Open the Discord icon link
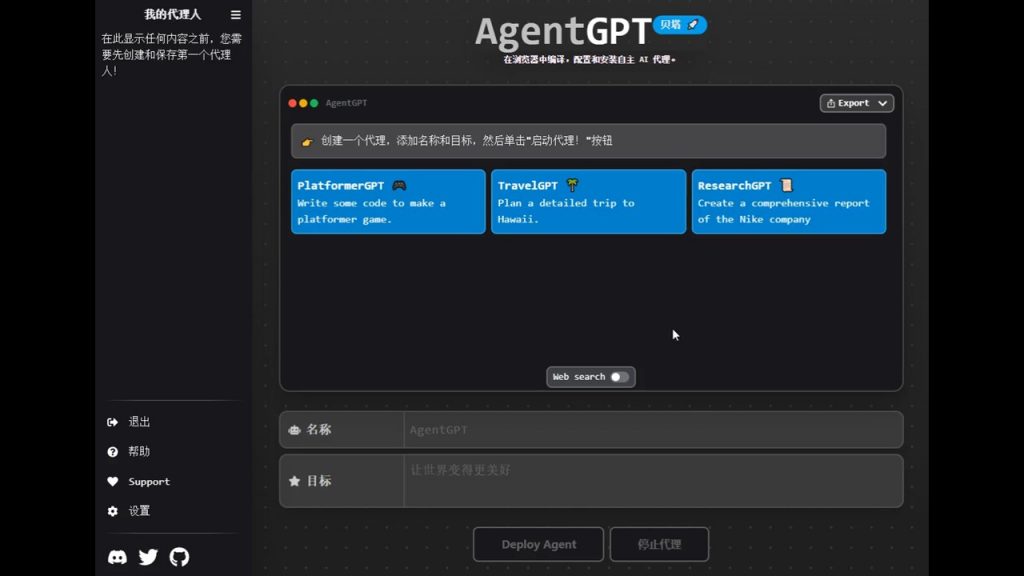 118,557
